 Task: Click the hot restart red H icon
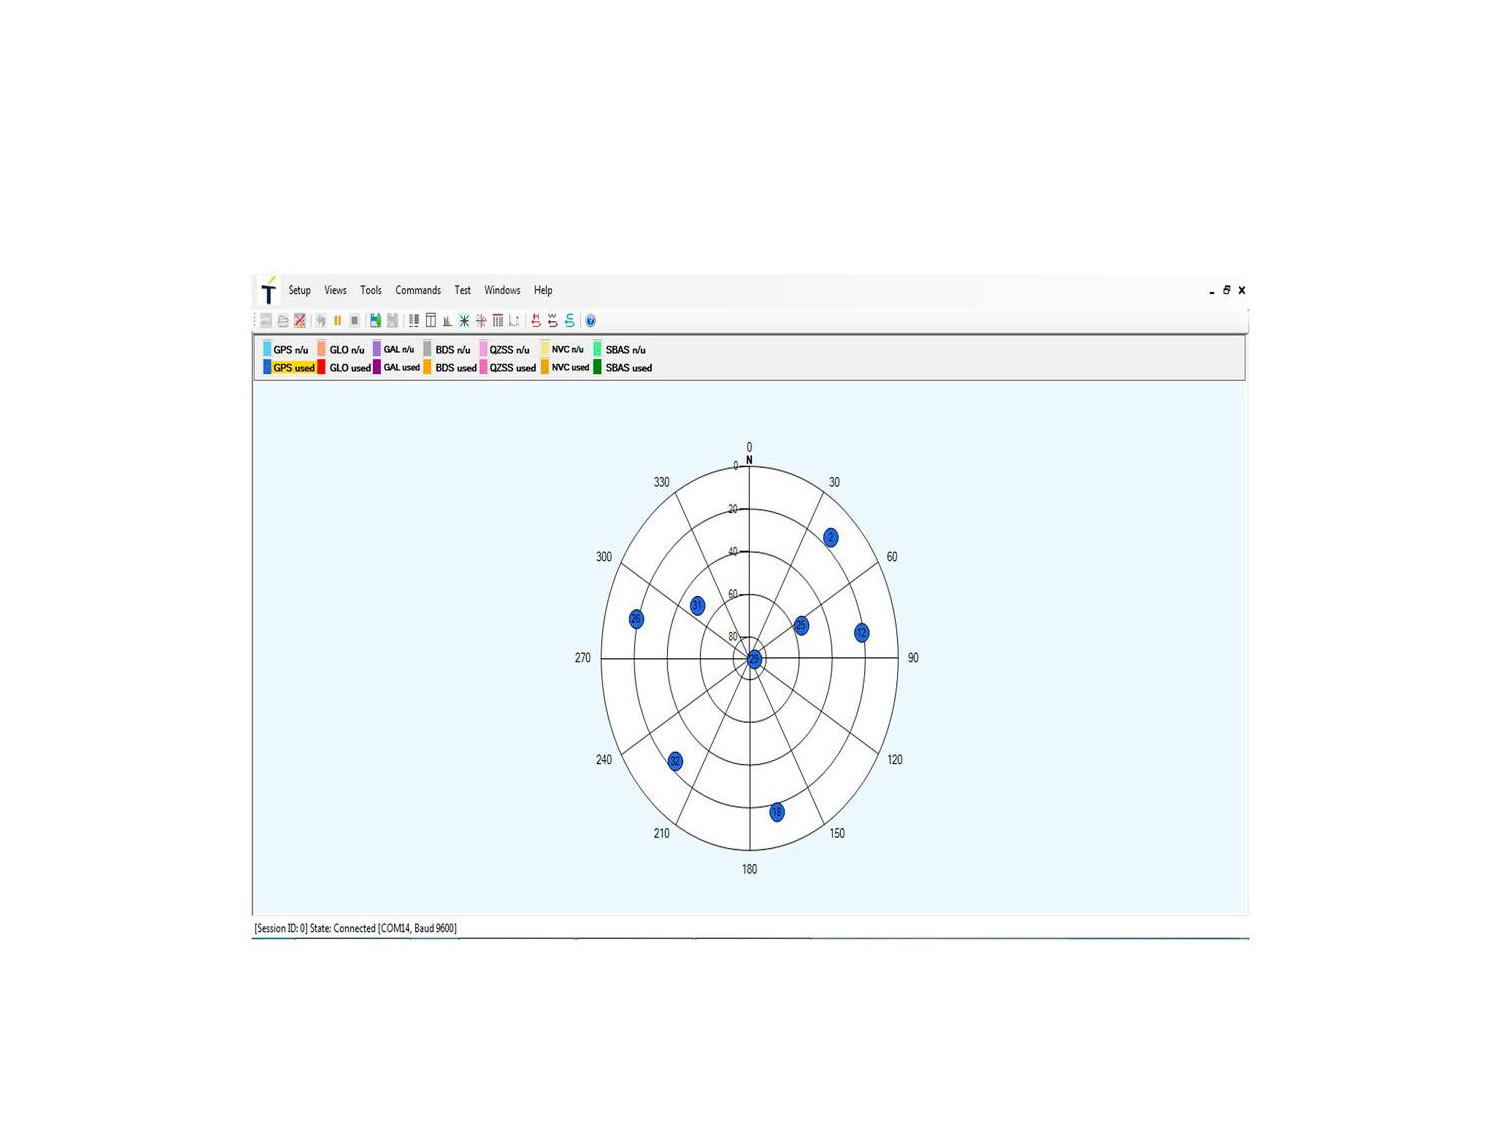536,321
